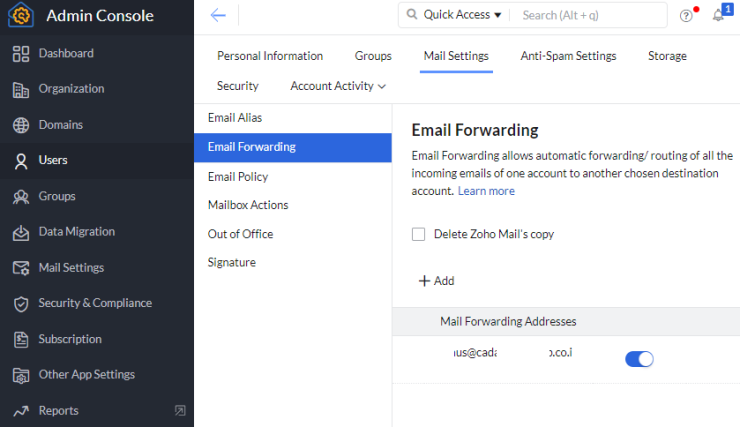This screenshot has height=427, width=740.
Task: Open Reports external link arrow
Action: pos(180,410)
